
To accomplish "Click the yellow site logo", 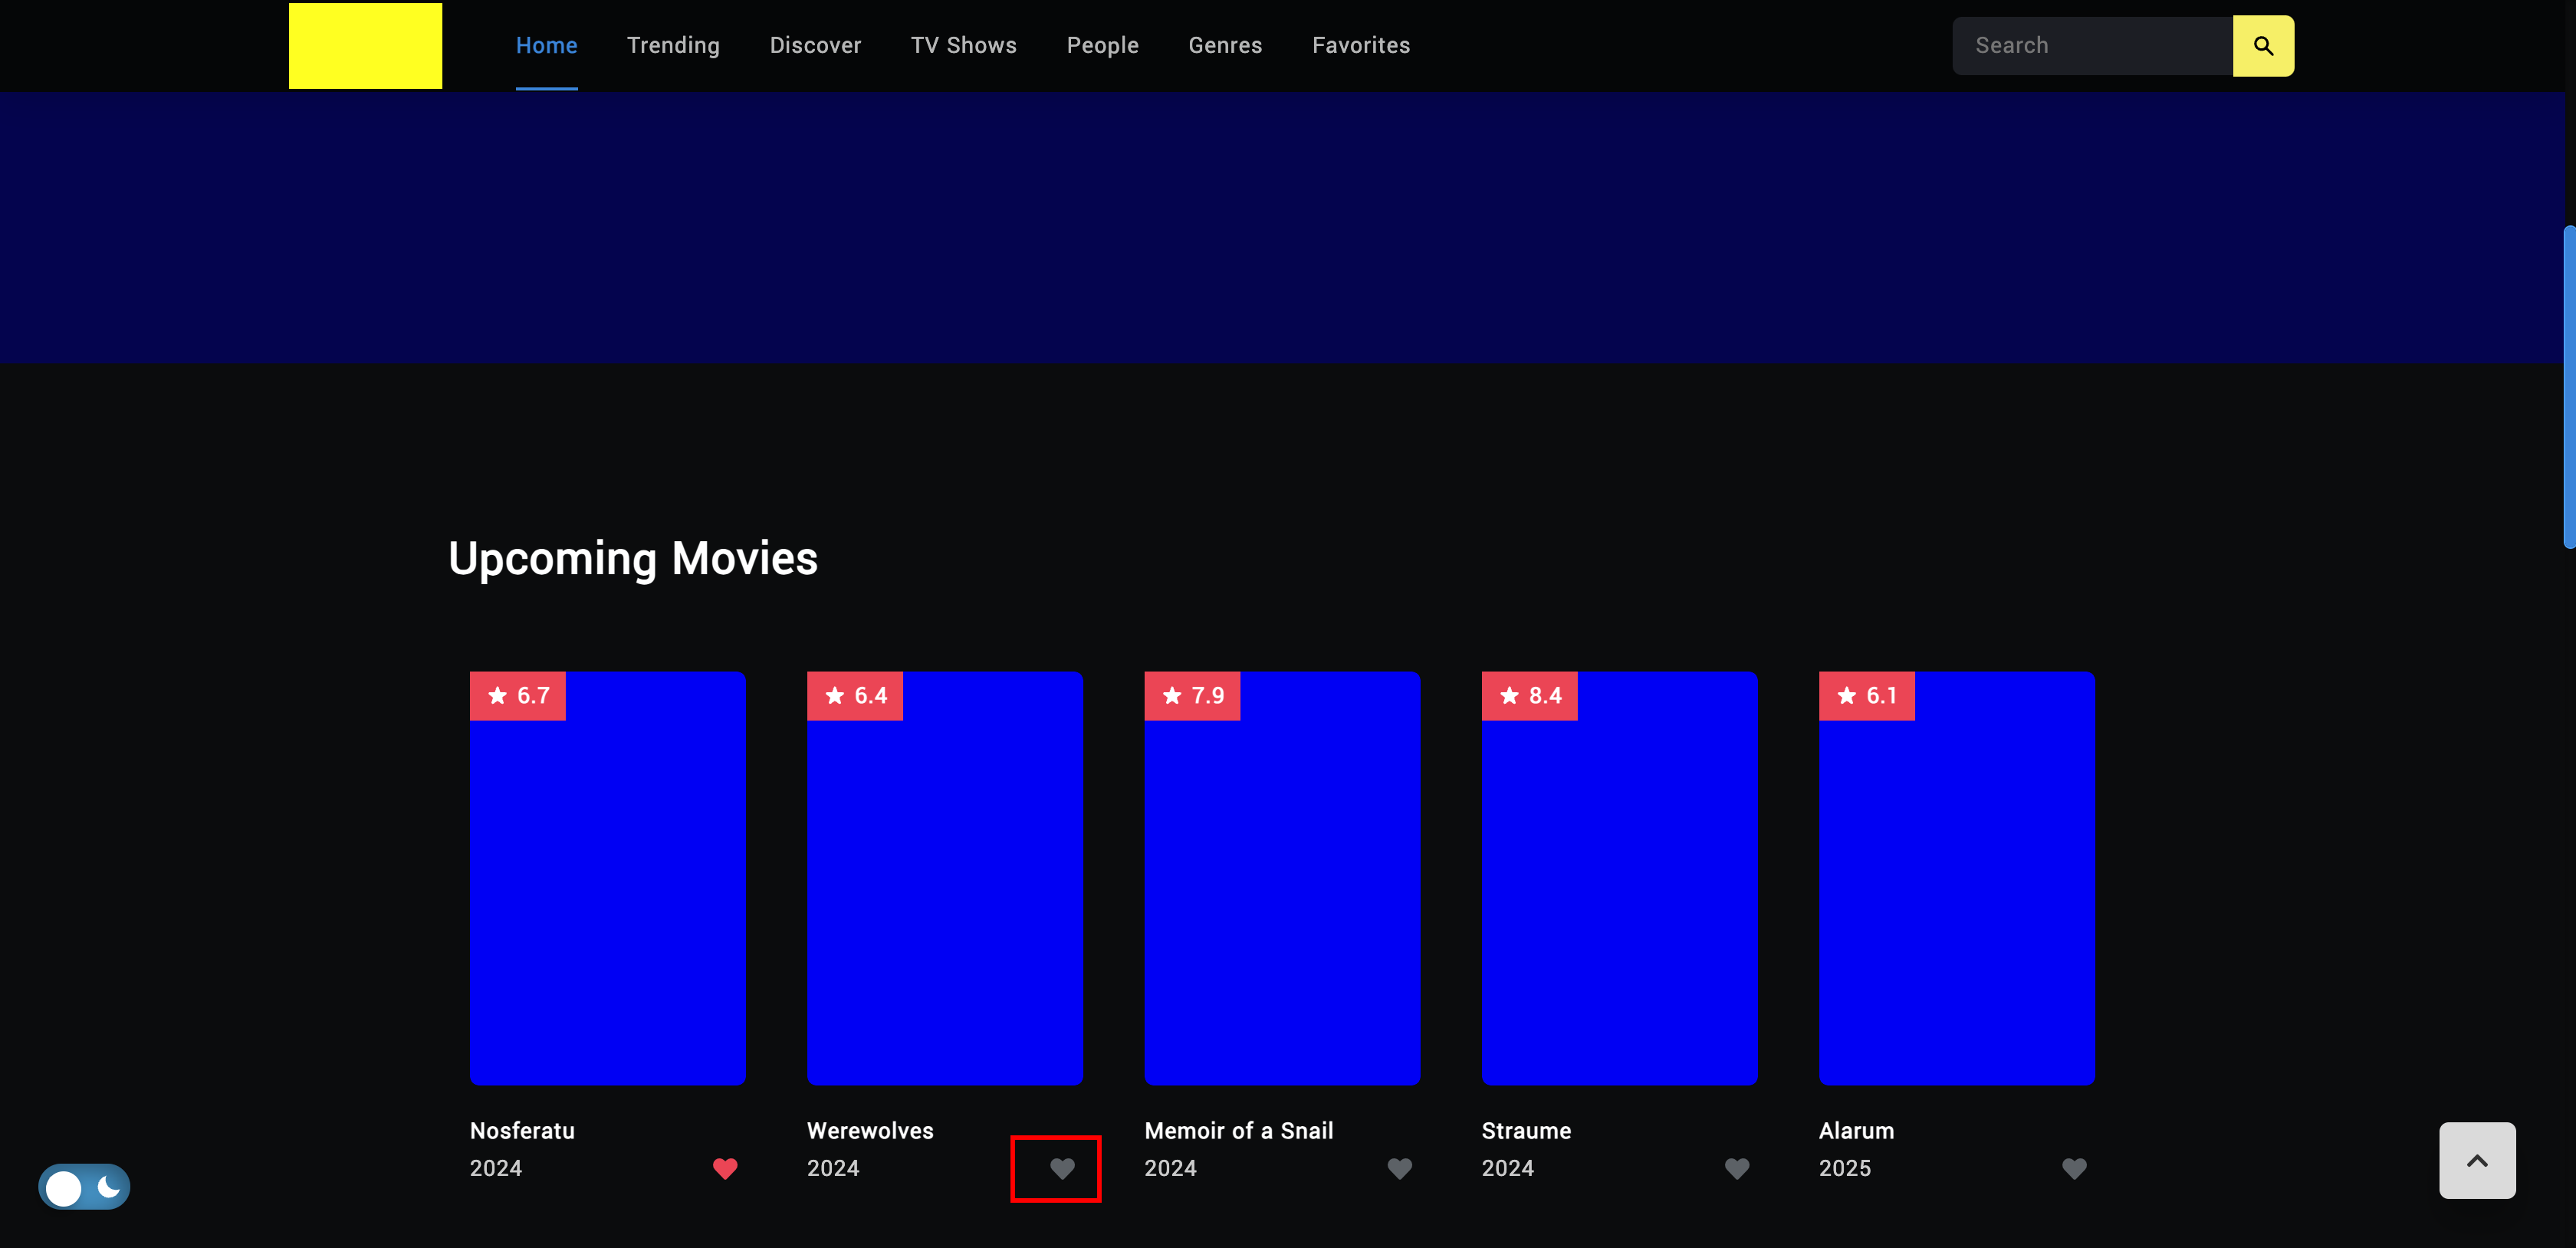I will [x=365, y=46].
